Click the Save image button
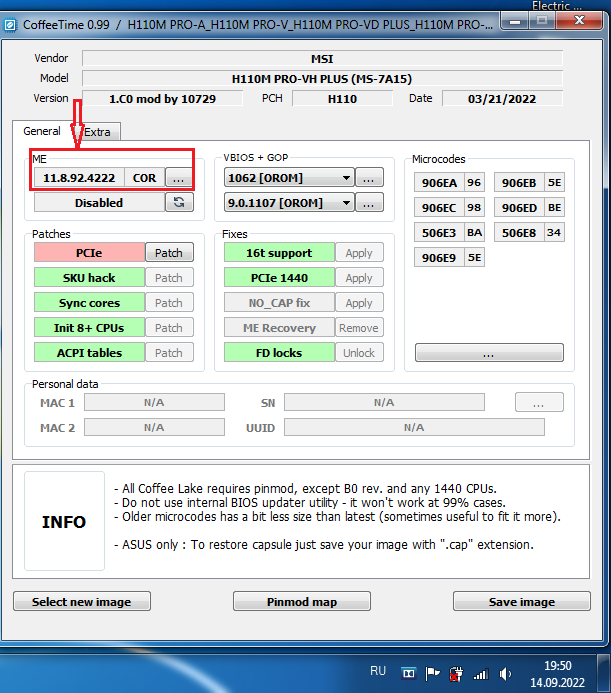Screen dimensions: 611x693 tap(522, 602)
